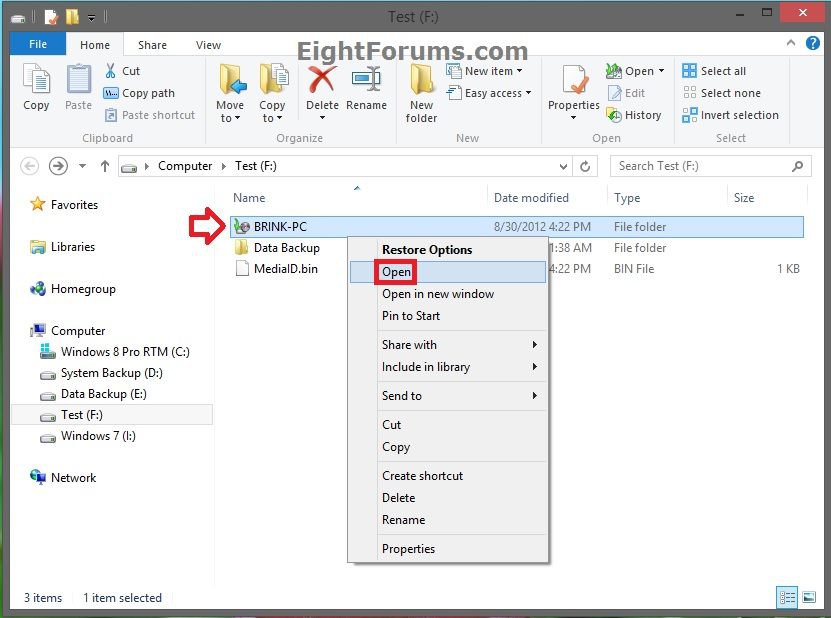Click Select all in ribbon
Screen dimensions: 831x618
pos(714,71)
